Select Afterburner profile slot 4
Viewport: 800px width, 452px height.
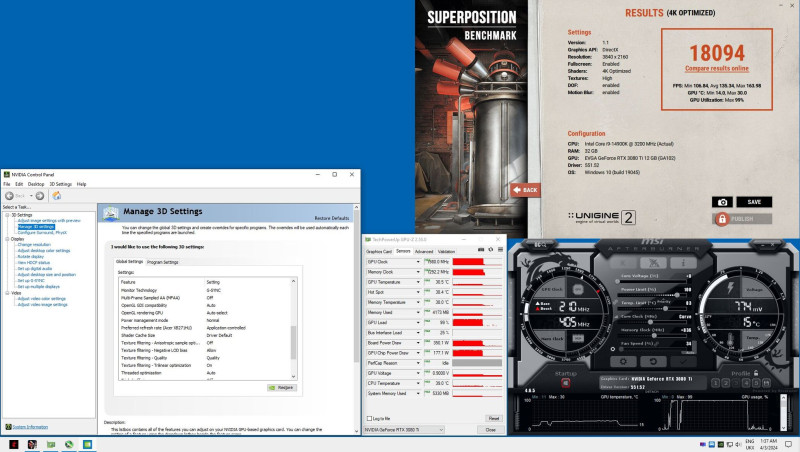pos(746,383)
